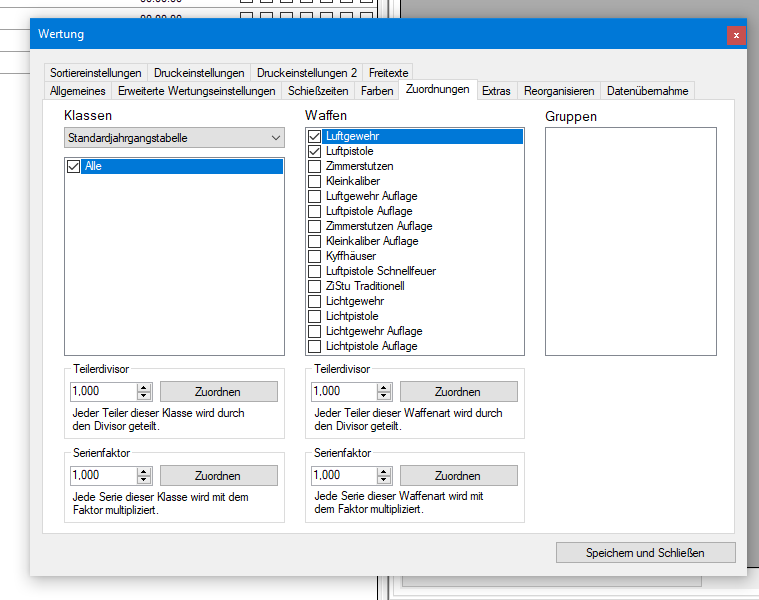The height and width of the screenshot is (600, 759).
Task: Switch to the Farben tab
Action: pos(377,91)
